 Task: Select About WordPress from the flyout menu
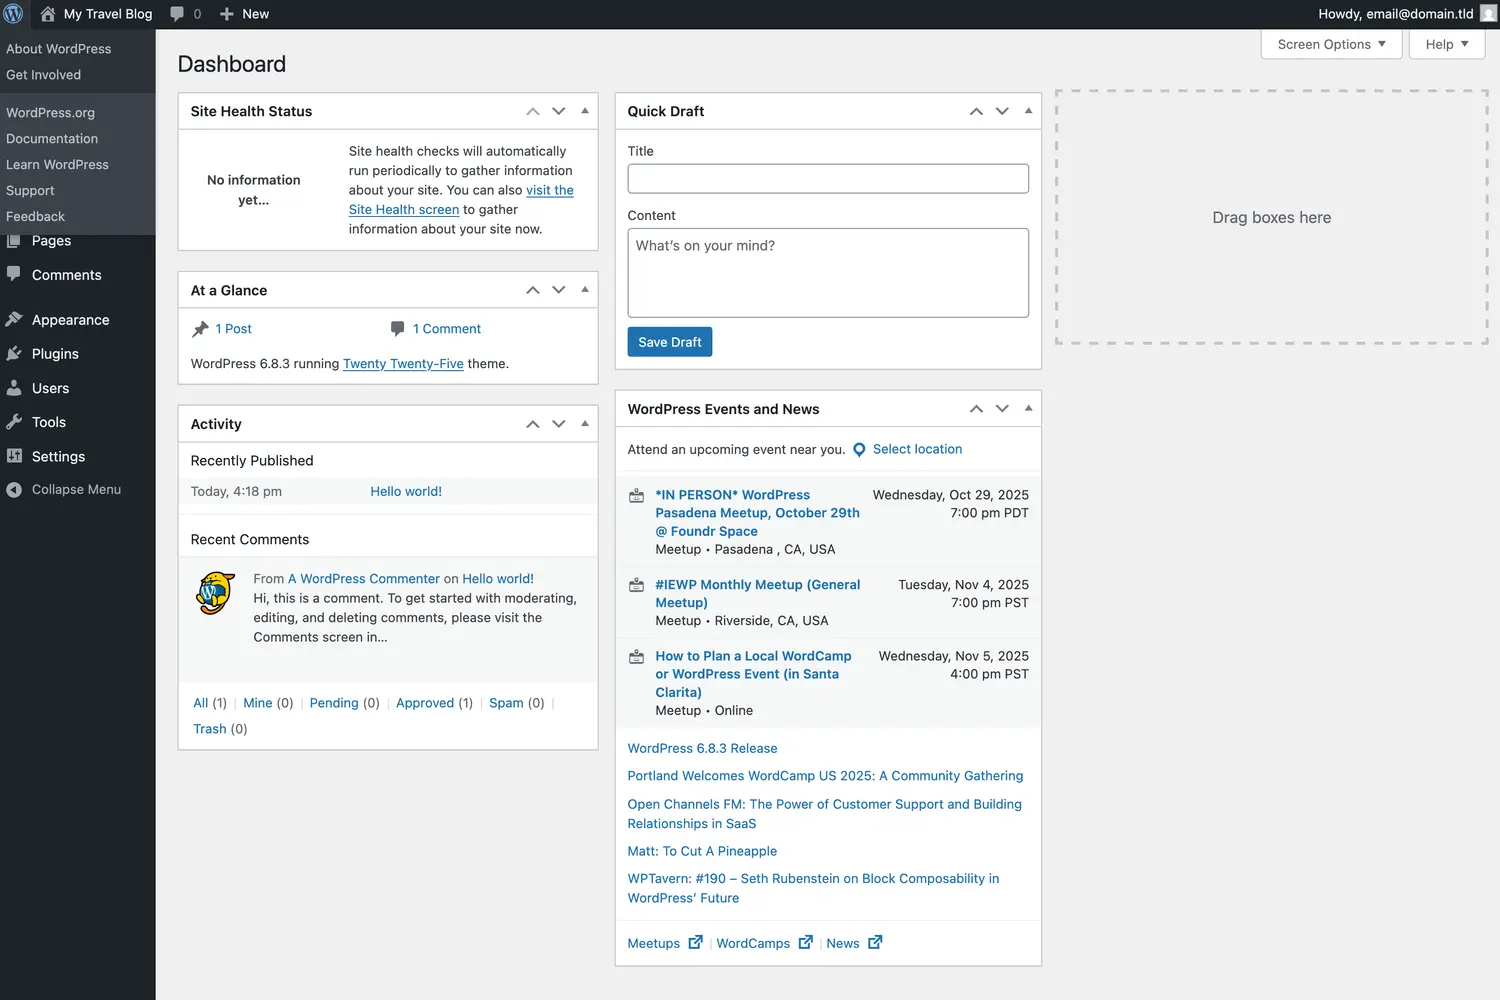coord(59,49)
